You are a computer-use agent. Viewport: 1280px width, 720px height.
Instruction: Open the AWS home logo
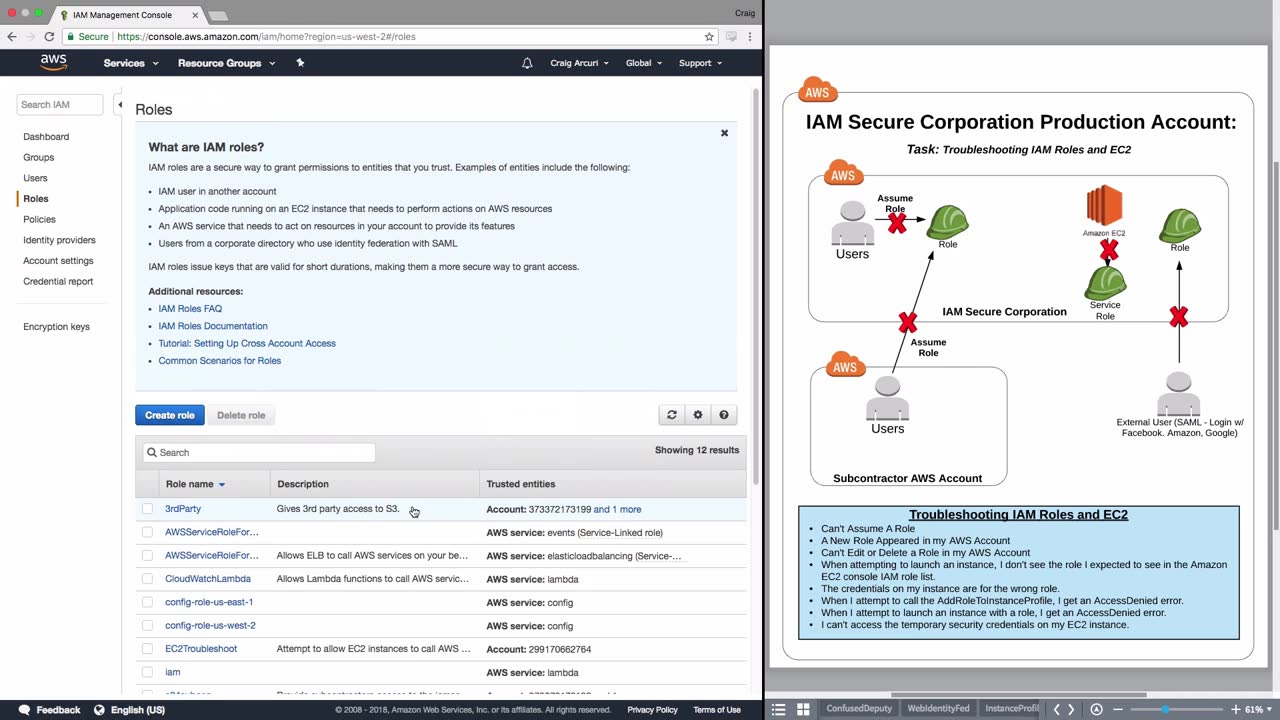[x=54, y=62]
